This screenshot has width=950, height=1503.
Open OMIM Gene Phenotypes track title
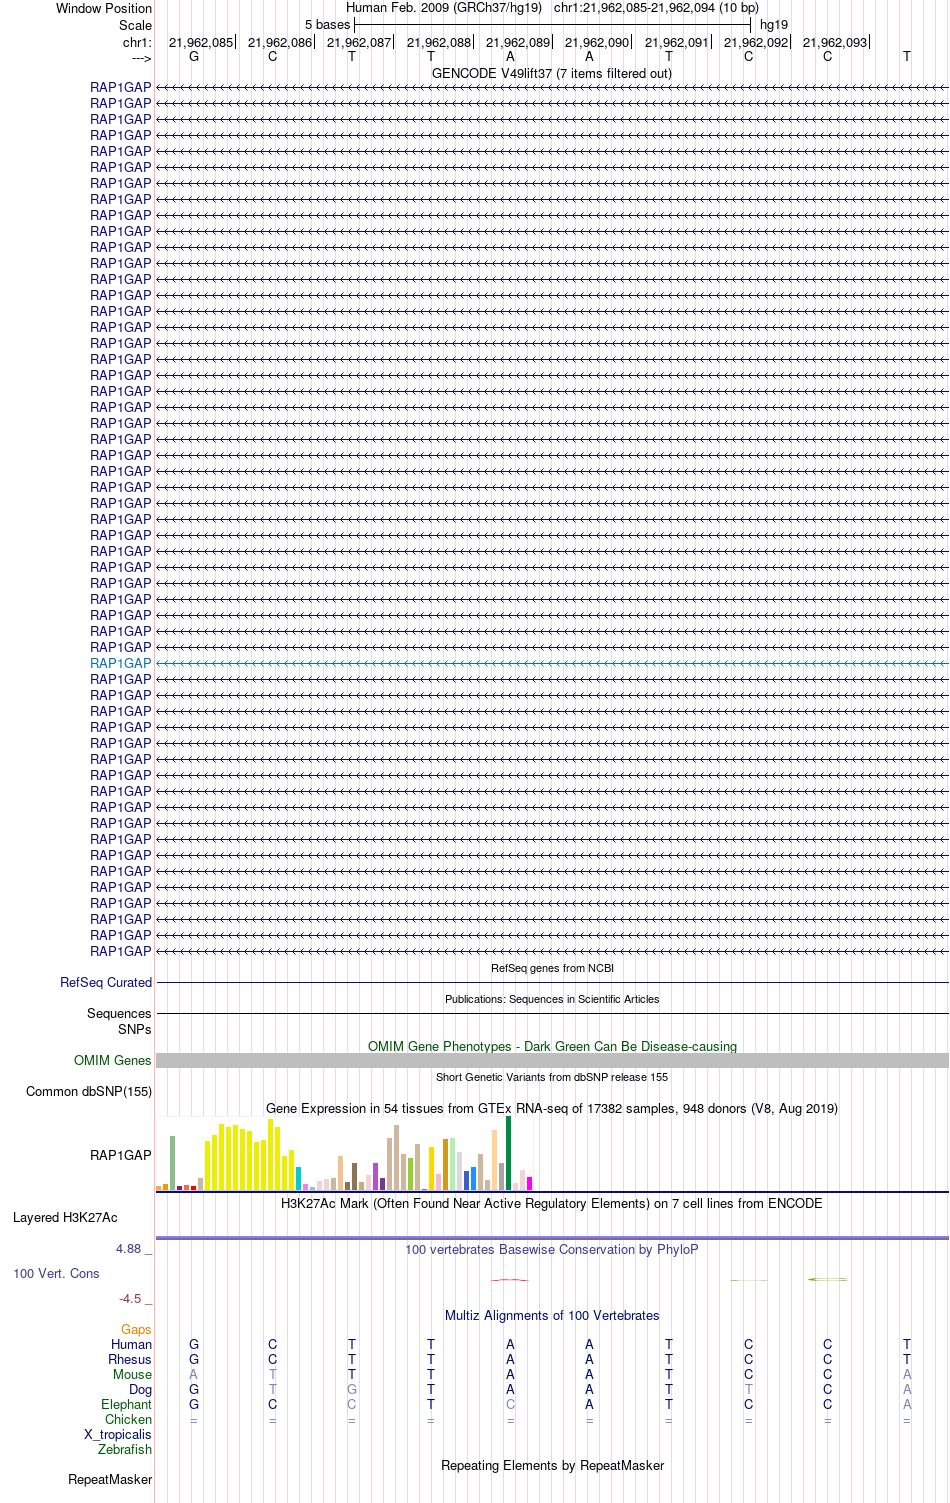[552, 1046]
